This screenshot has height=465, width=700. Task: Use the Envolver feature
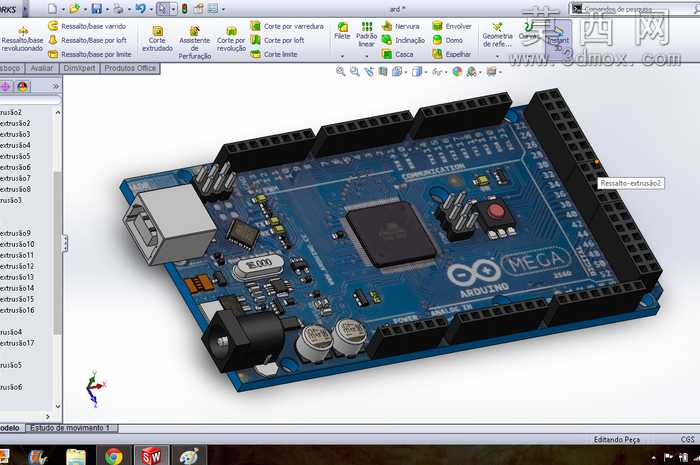tap(452, 26)
